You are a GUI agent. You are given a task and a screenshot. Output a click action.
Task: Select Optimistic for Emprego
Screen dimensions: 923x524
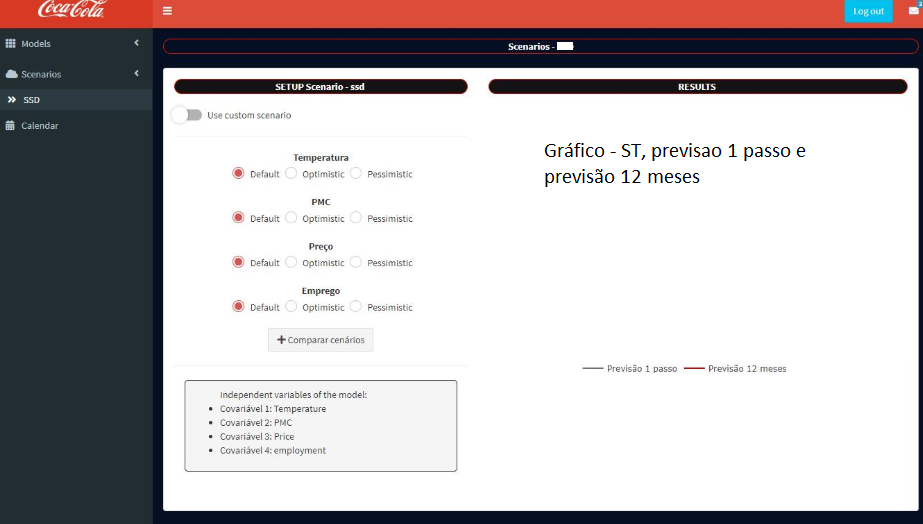point(291,306)
